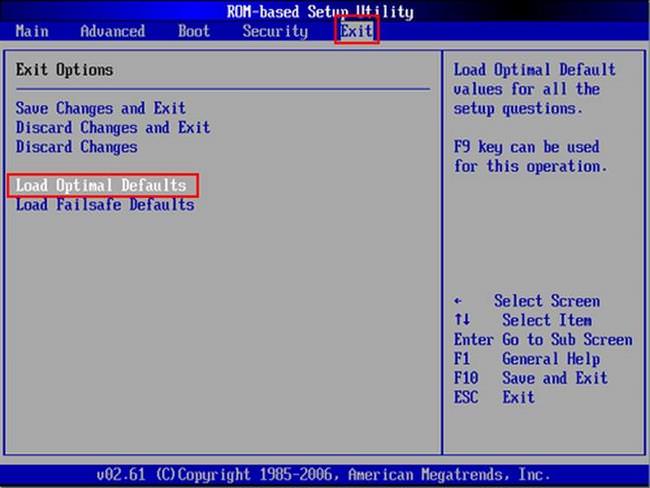Switch to the Advanced tab
650x488 pixels.
tap(112, 32)
